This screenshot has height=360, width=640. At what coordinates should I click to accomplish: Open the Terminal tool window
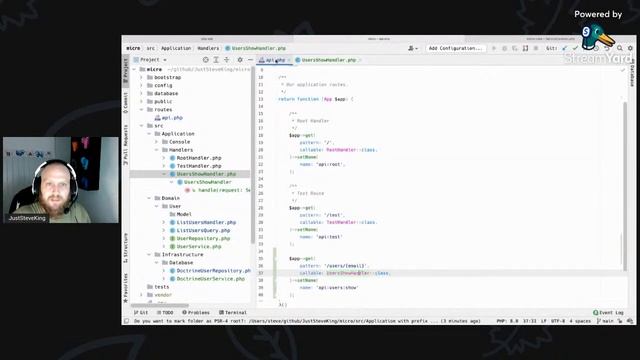[233, 313]
